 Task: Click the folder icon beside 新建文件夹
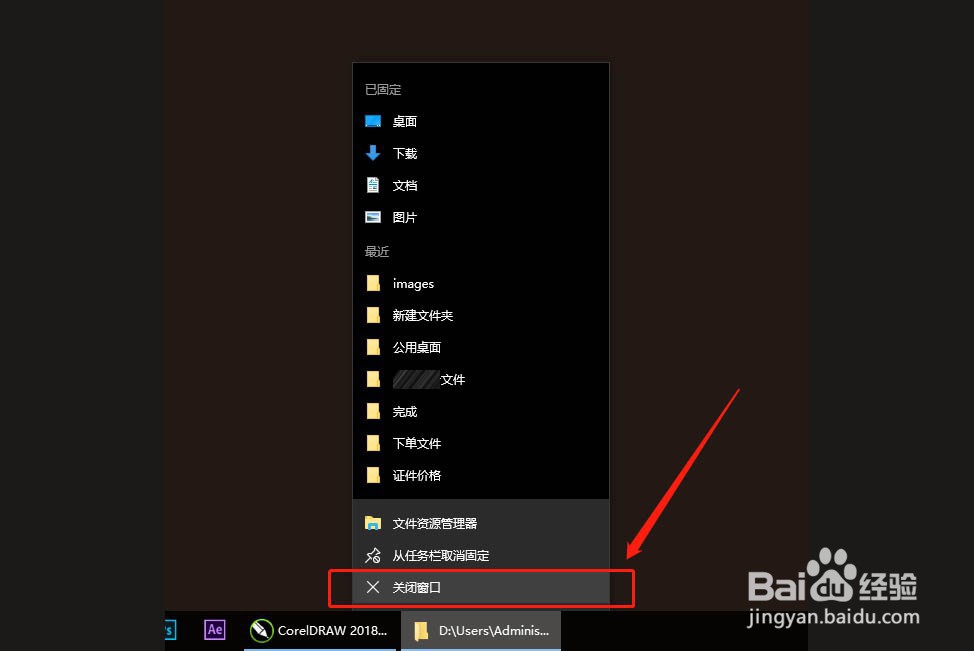point(373,315)
